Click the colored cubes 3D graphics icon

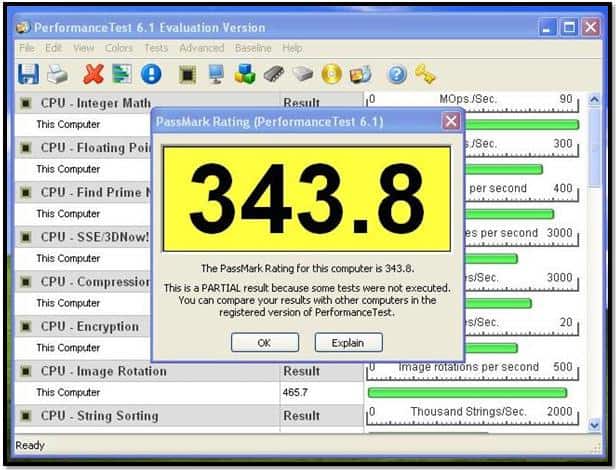pyautogui.click(x=245, y=73)
